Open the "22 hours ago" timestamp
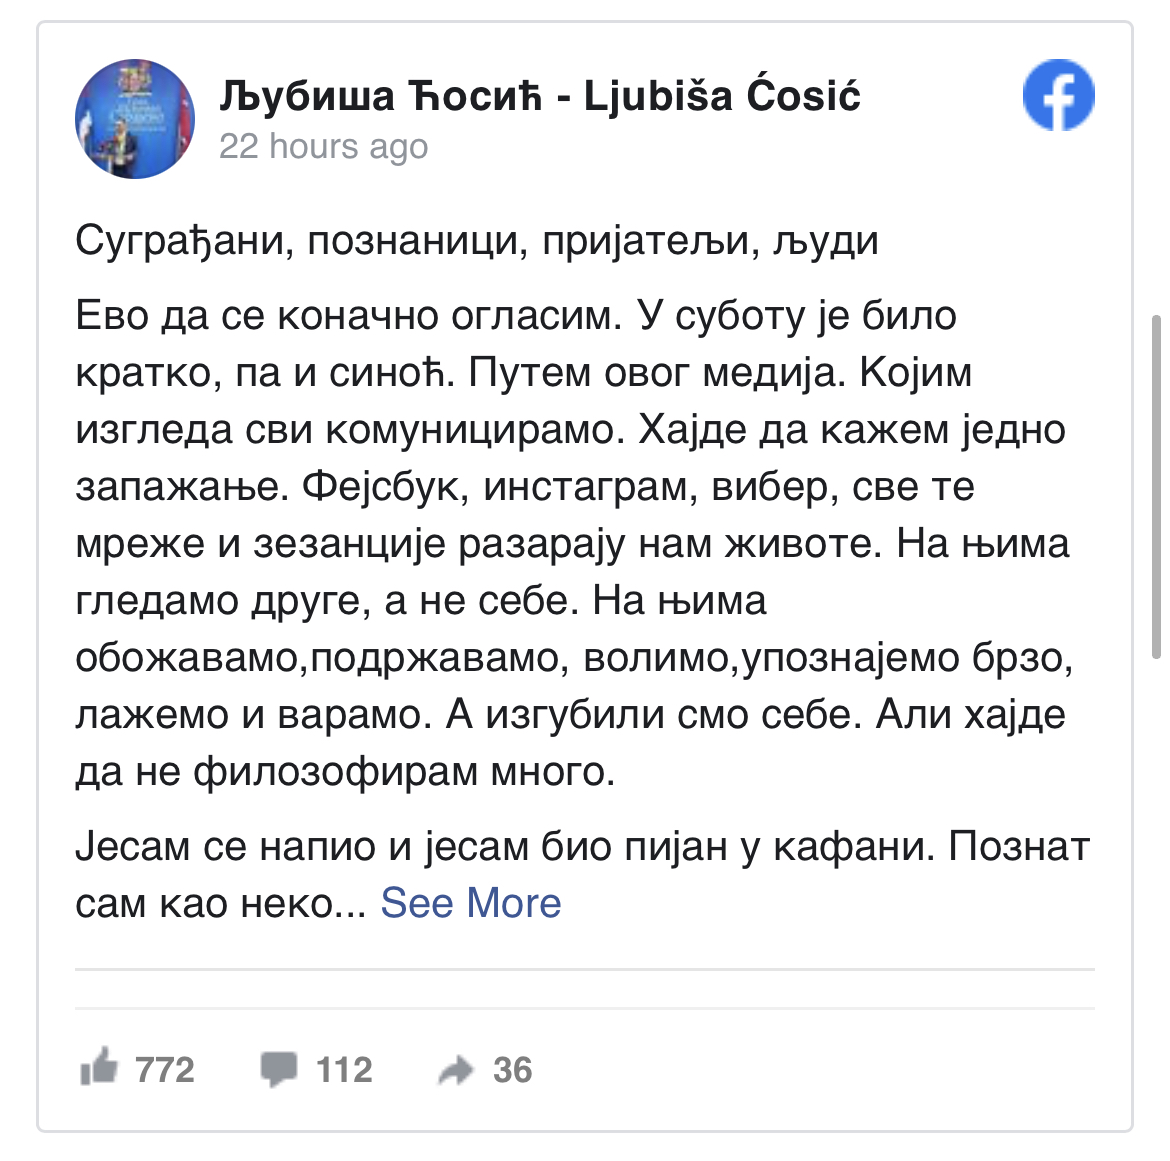The width and height of the screenshot is (1170, 1161). 323,146
